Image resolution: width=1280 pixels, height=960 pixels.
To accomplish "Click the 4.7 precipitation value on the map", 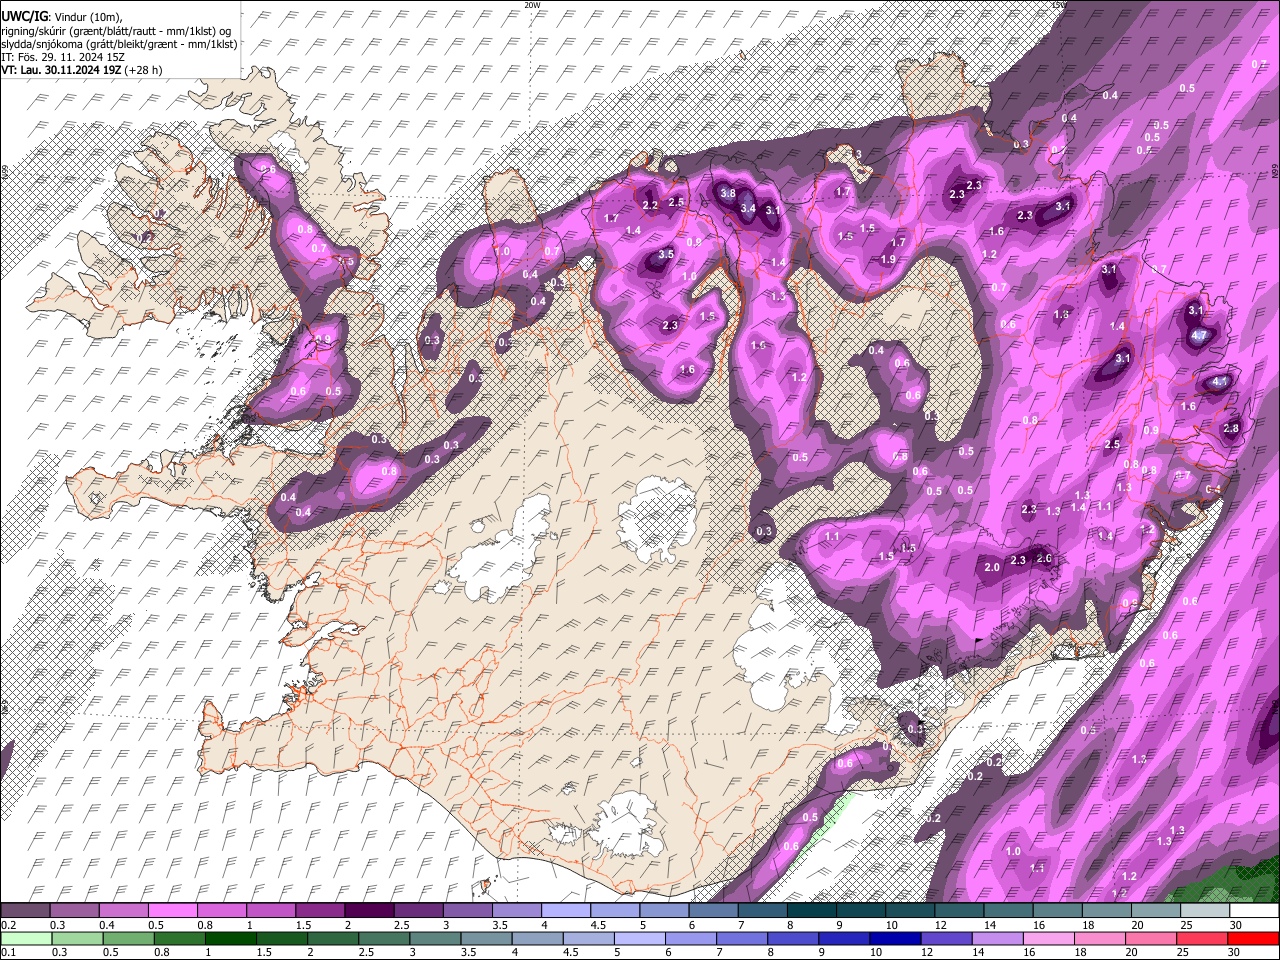I will pos(1199,336).
